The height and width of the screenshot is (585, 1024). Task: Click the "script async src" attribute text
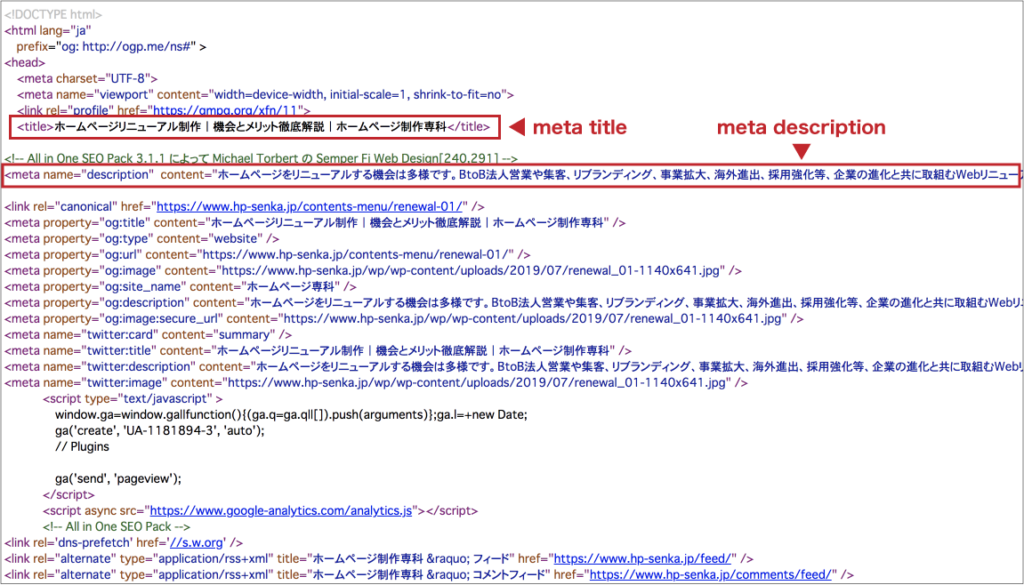coord(93,511)
